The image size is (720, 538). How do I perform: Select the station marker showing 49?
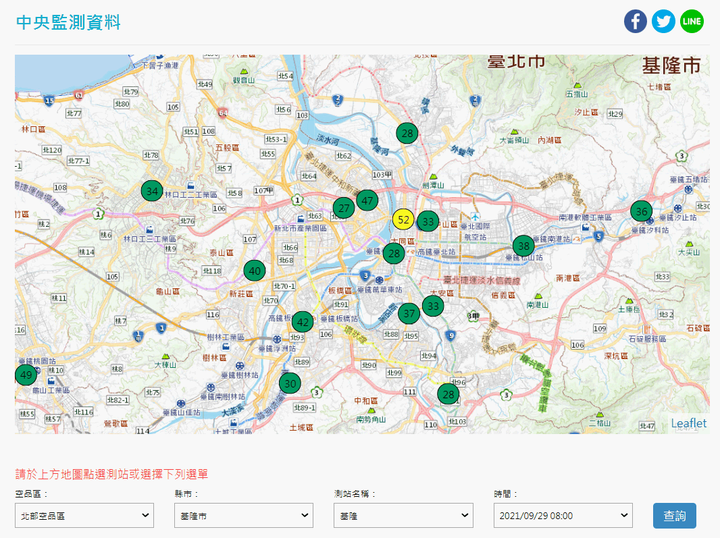coord(26,375)
